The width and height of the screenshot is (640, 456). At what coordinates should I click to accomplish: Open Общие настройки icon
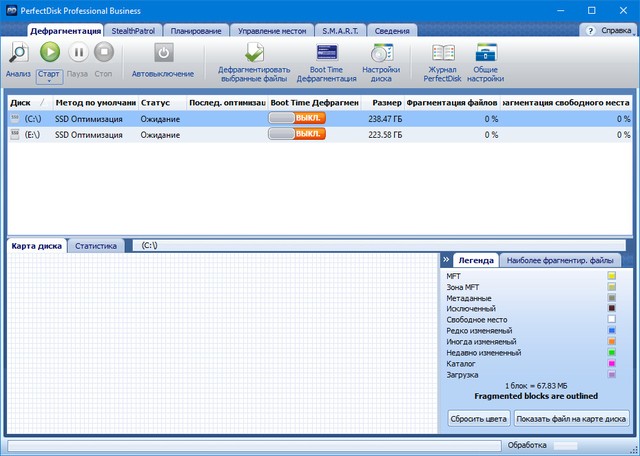pyautogui.click(x=486, y=53)
